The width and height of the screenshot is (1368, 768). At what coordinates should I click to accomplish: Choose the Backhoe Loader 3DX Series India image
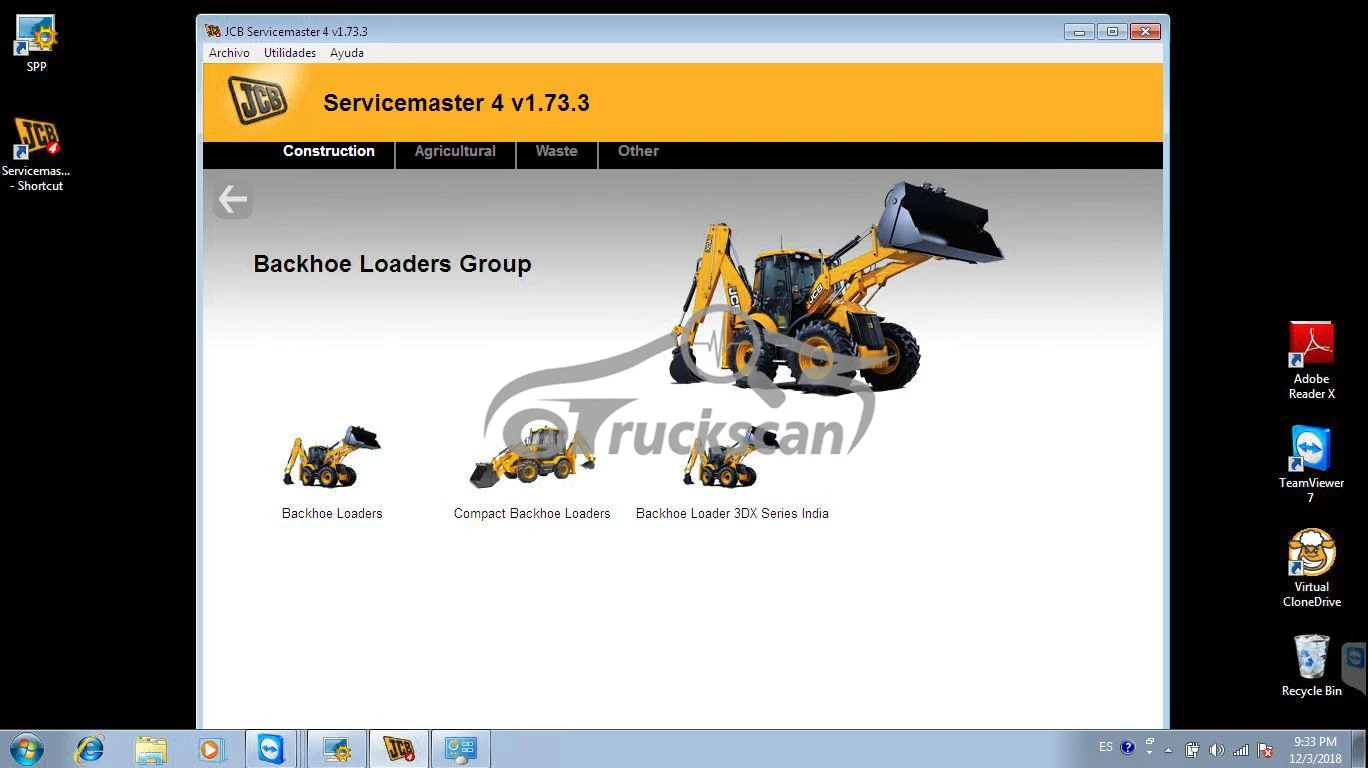(732, 457)
